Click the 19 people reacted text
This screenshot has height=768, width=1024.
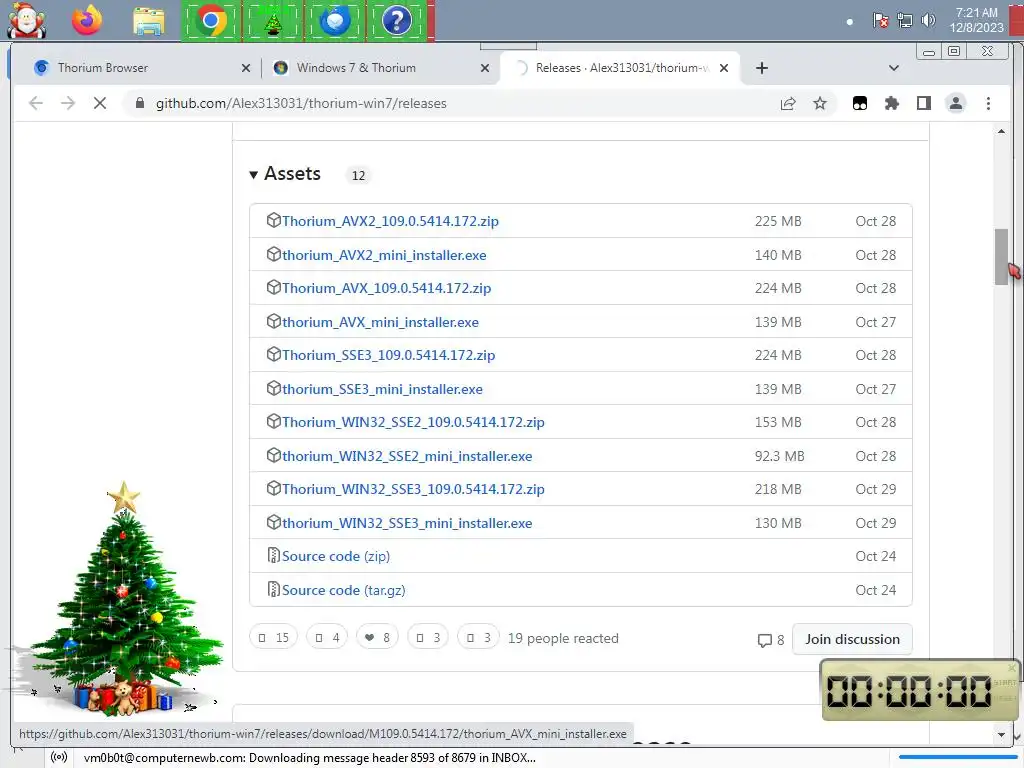click(563, 638)
